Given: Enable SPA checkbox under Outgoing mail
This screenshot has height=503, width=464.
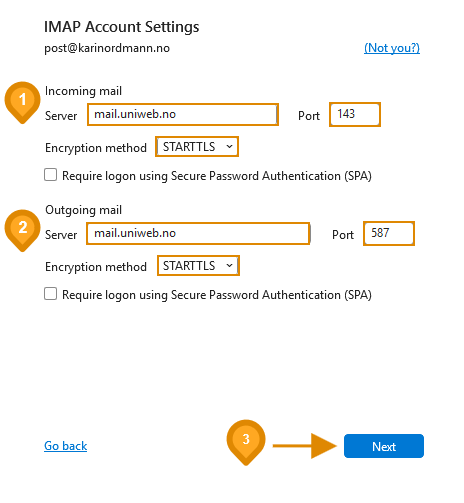Looking at the screenshot, I should tap(50, 294).
